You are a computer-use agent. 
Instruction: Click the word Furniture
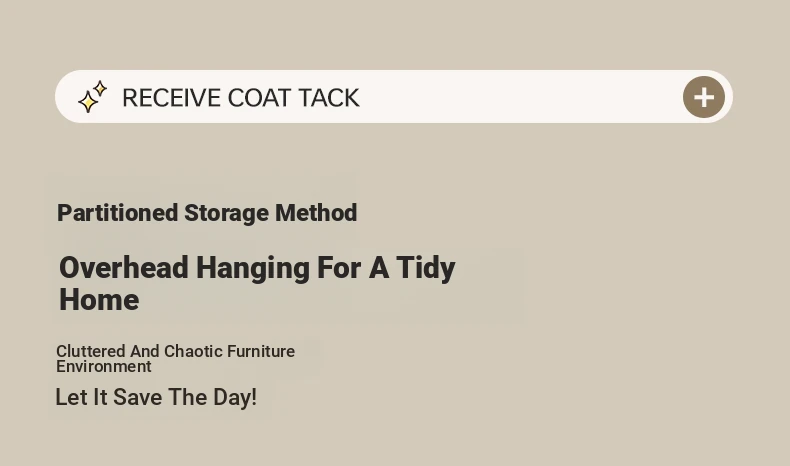pos(261,351)
